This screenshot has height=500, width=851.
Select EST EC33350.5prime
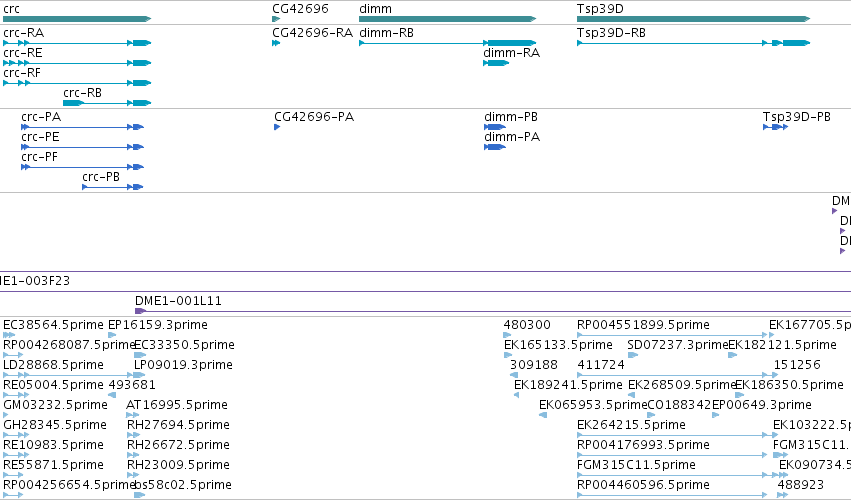click(184, 345)
